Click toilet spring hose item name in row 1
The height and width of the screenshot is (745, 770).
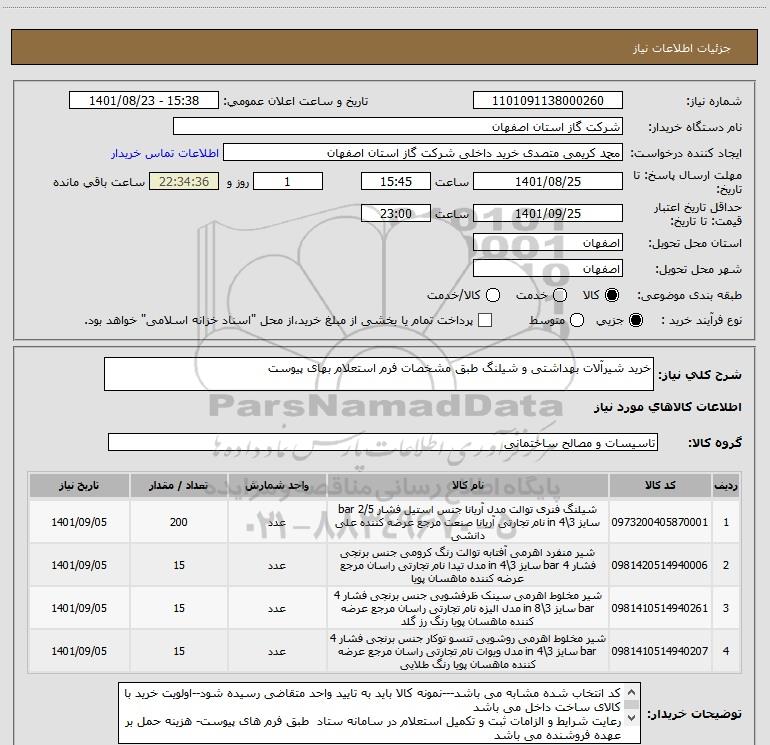pyautogui.click(x=468, y=522)
